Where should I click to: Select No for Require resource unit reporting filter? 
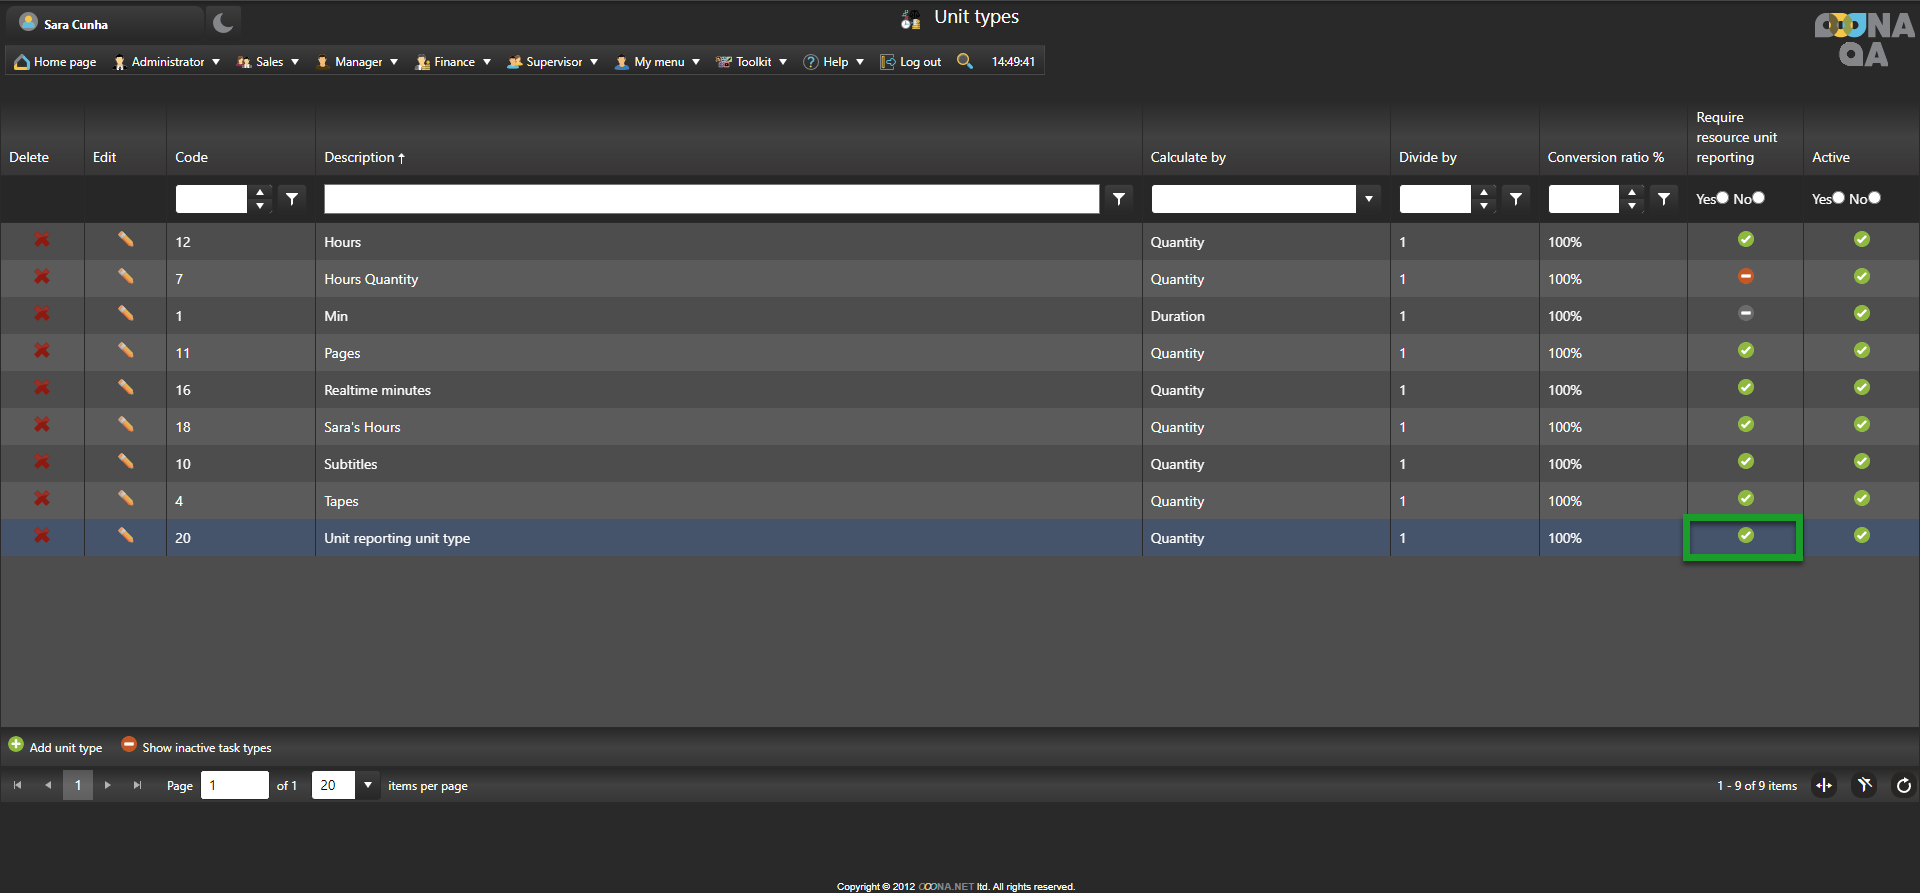(1758, 198)
